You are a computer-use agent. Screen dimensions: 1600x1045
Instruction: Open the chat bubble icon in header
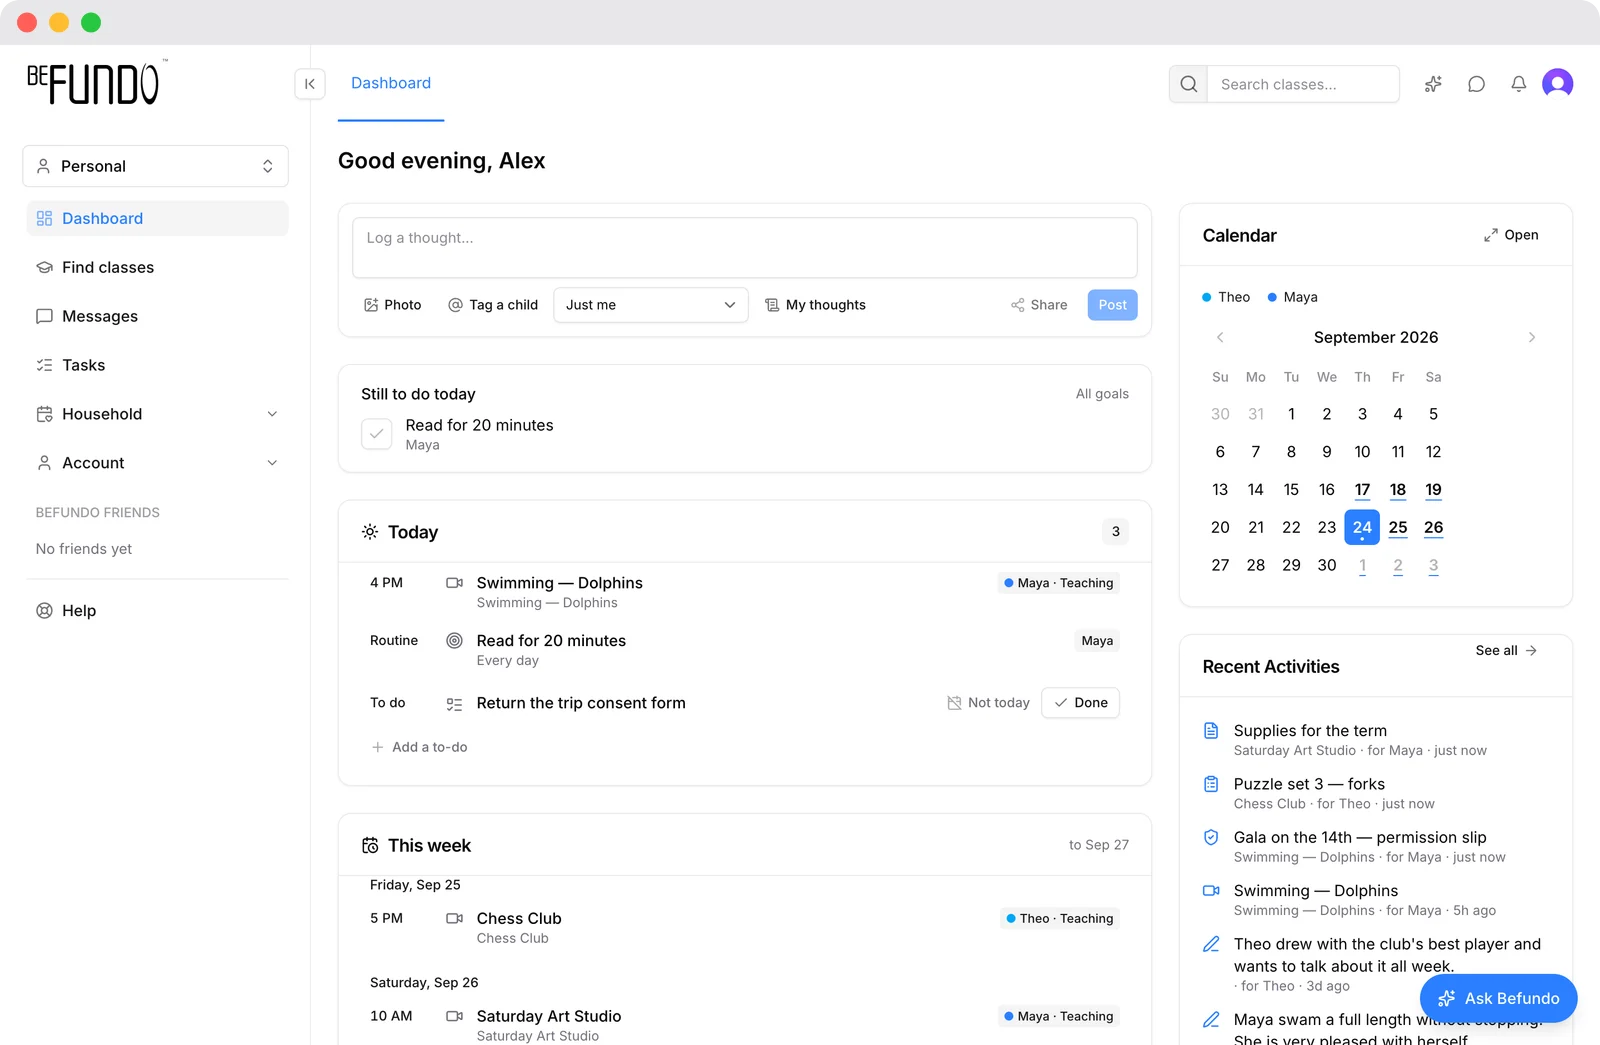pos(1476,84)
